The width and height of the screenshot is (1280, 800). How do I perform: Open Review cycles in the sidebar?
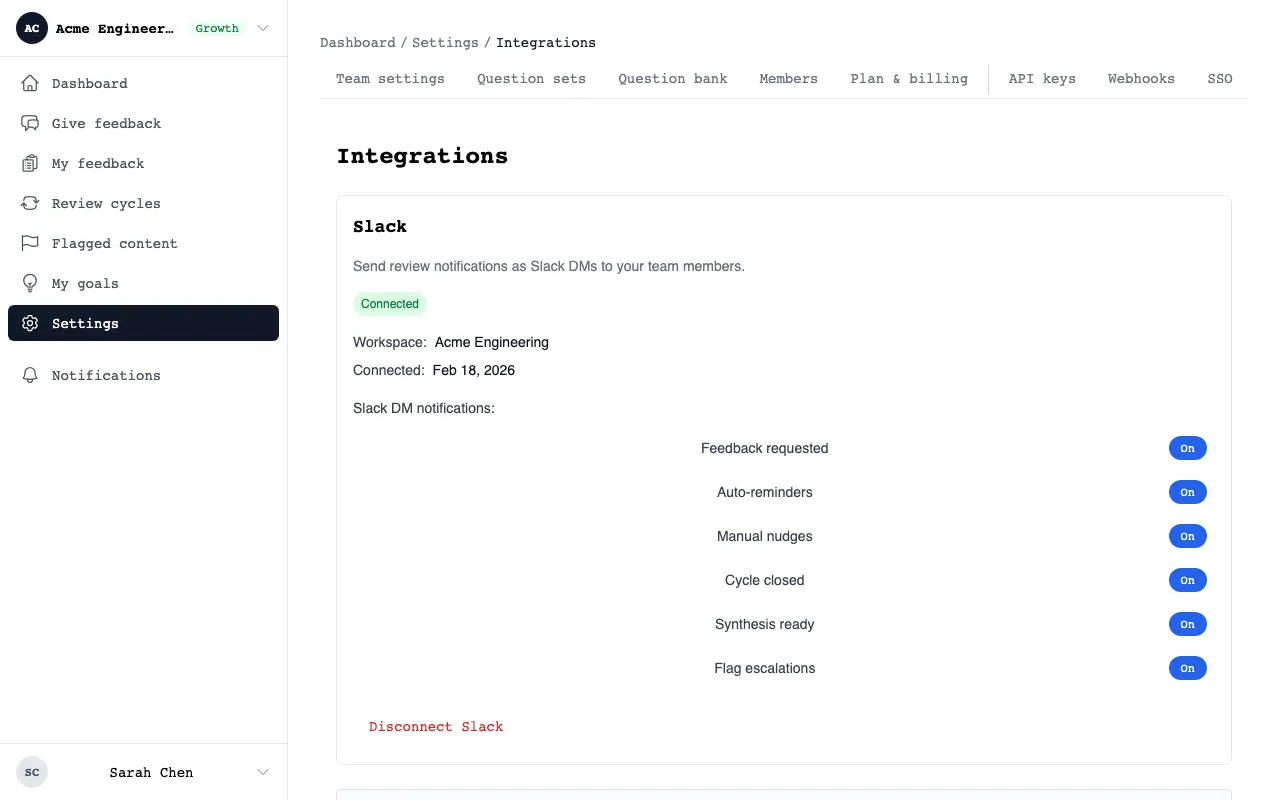[143, 203]
